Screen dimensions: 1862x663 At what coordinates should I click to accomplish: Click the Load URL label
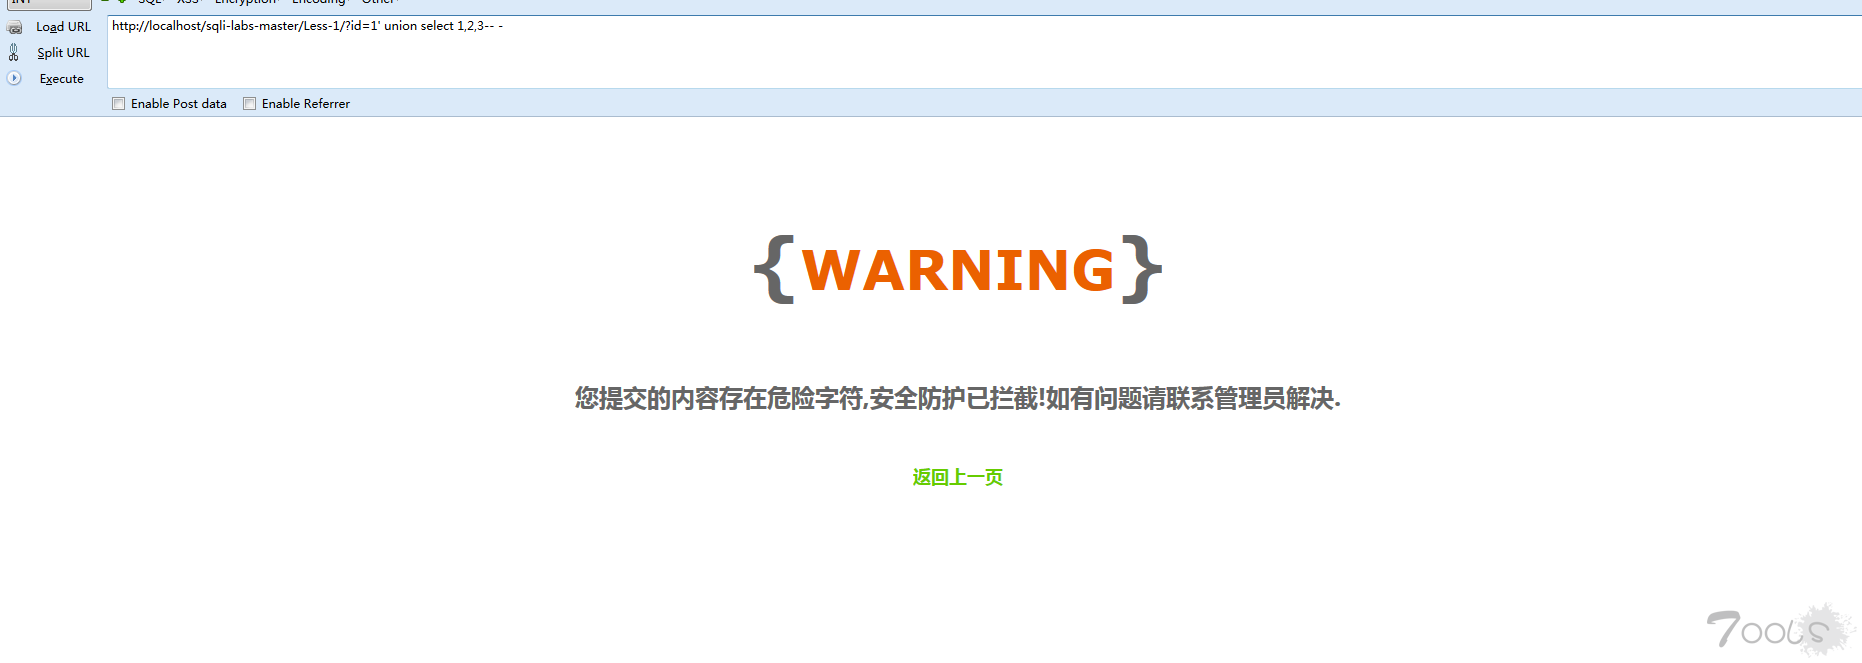[x=63, y=27]
